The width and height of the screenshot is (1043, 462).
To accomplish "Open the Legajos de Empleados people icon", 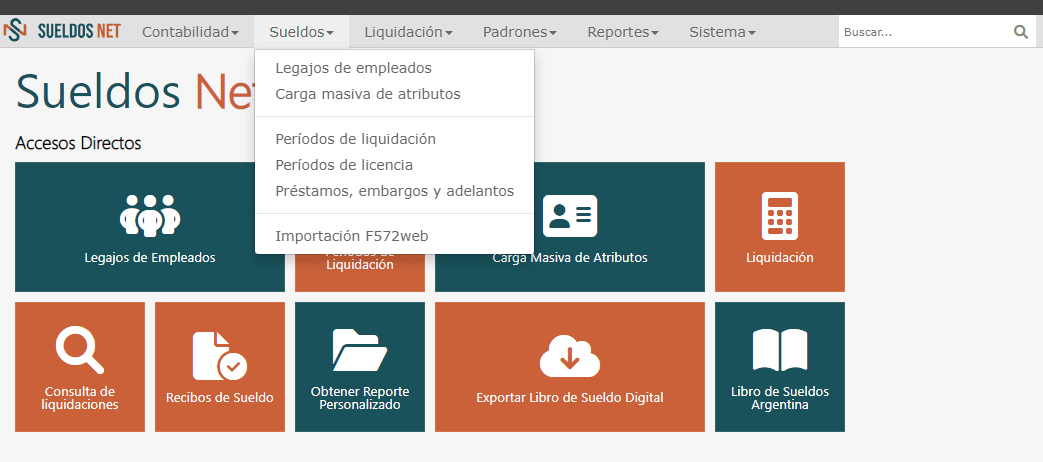I will 150,215.
